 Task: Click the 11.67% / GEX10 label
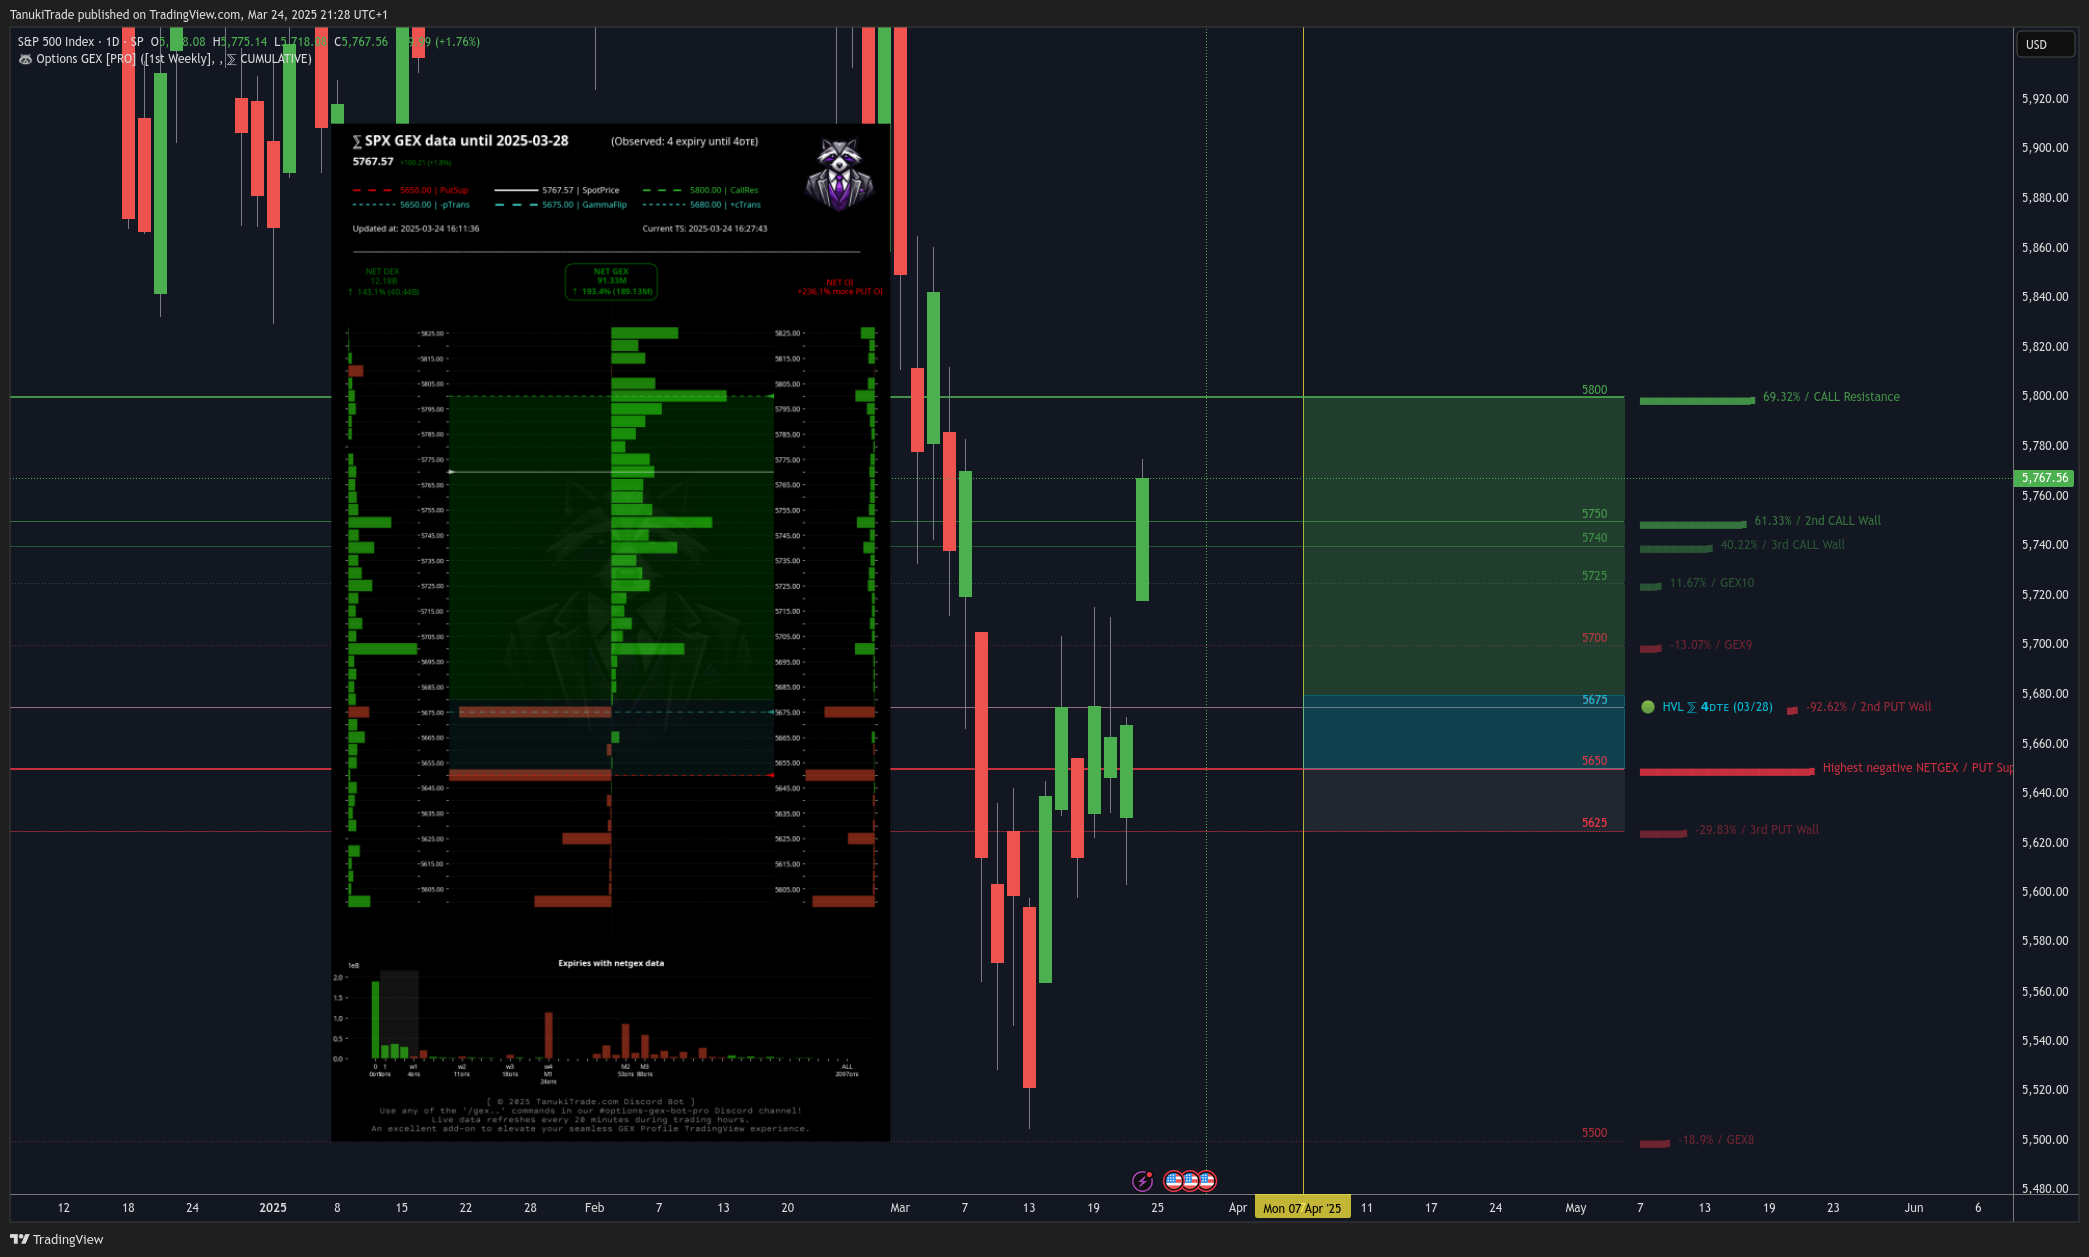(1711, 583)
